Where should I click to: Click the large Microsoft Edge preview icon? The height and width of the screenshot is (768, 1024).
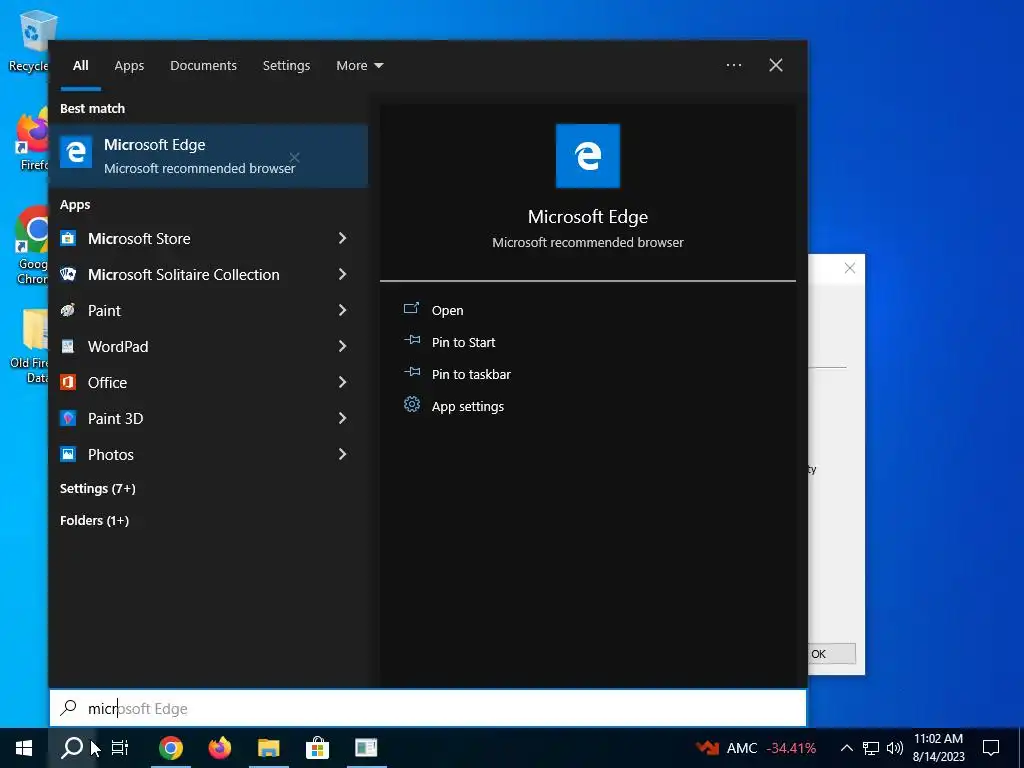(x=588, y=156)
